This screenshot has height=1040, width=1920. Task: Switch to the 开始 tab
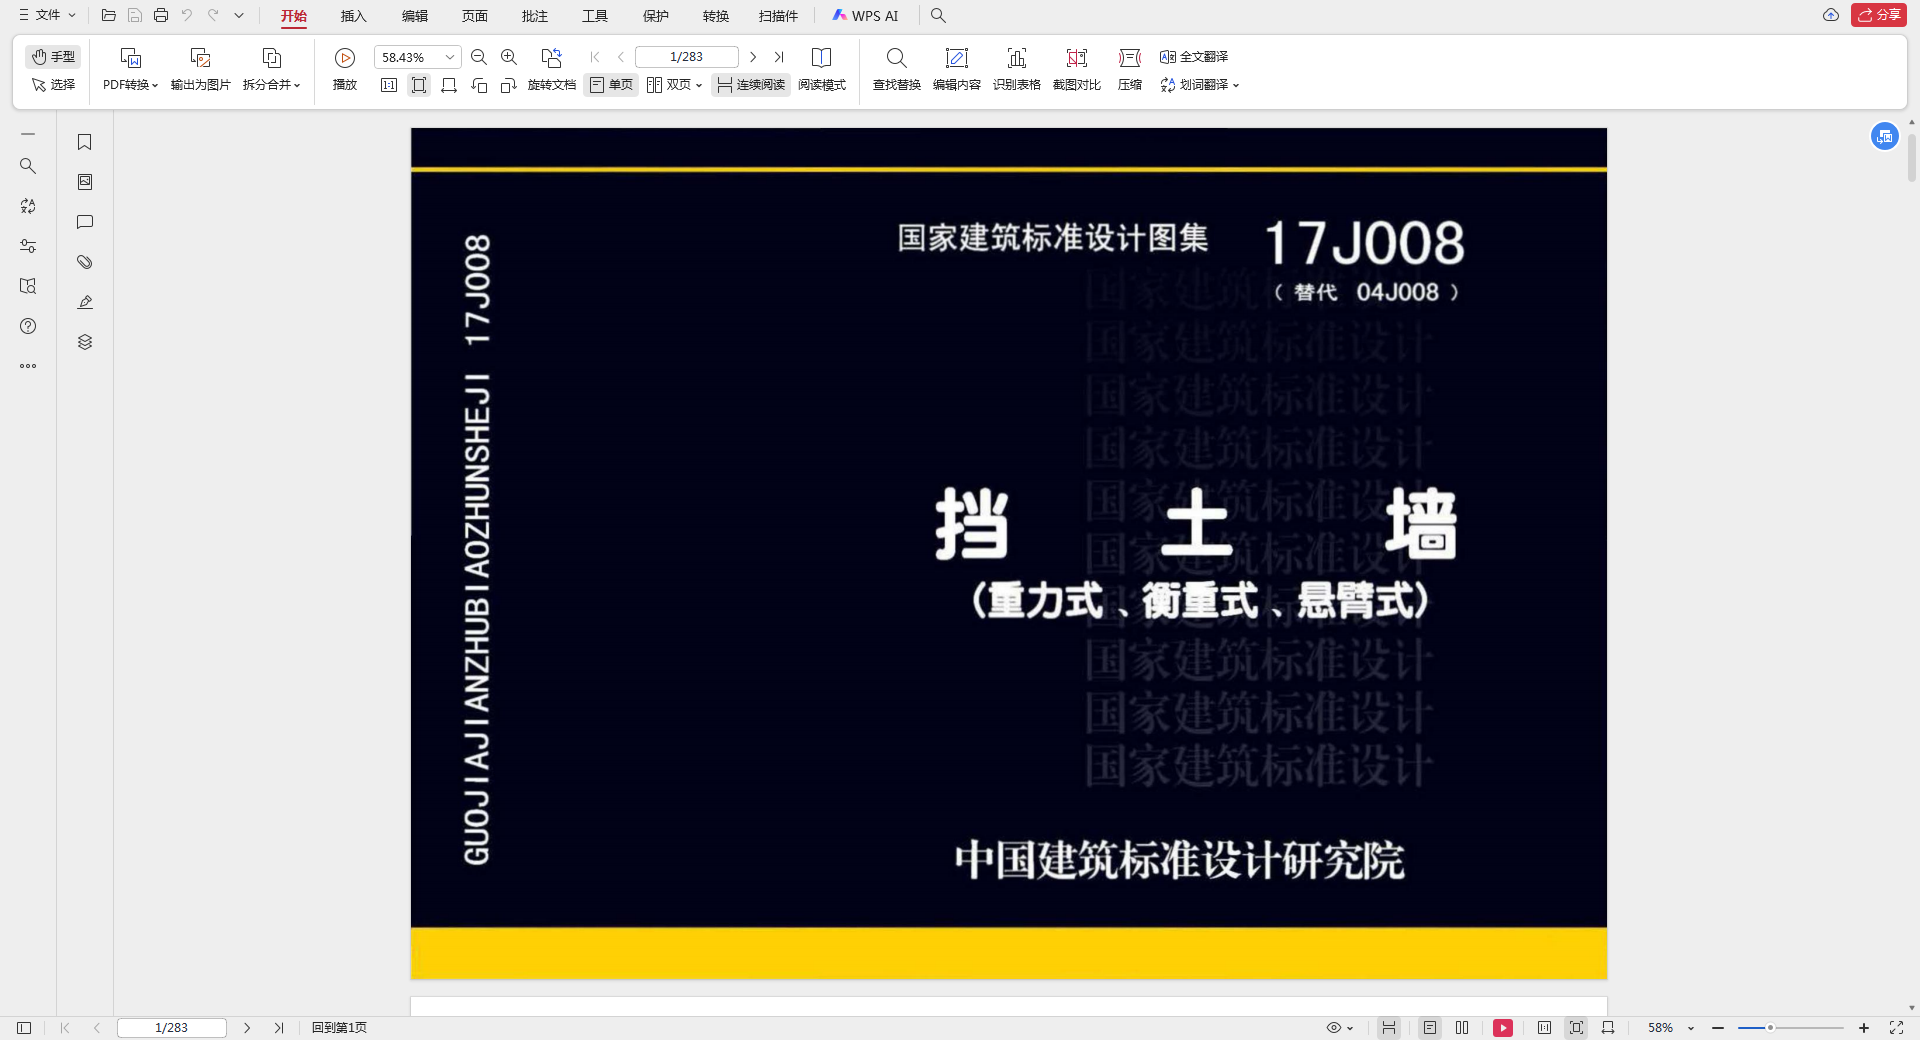[294, 16]
